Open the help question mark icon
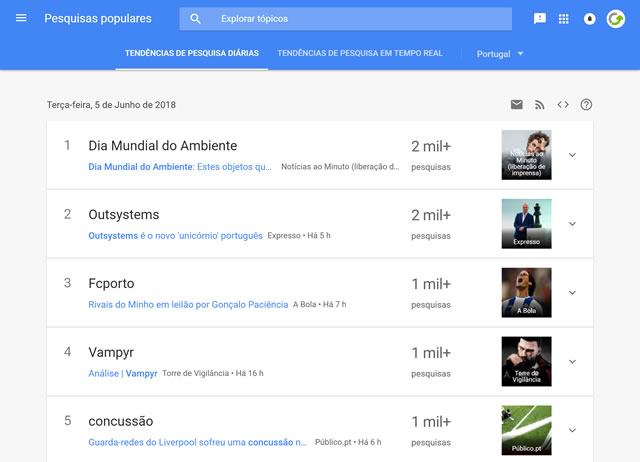Screen dimensions: 640x462 pyautogui.click(x=586, y=104)
